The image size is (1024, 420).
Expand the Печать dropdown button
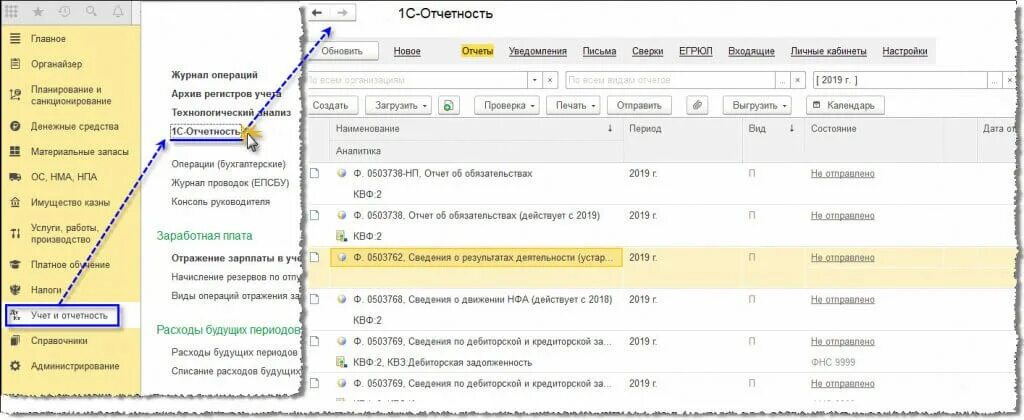click(x=573, y=105)
